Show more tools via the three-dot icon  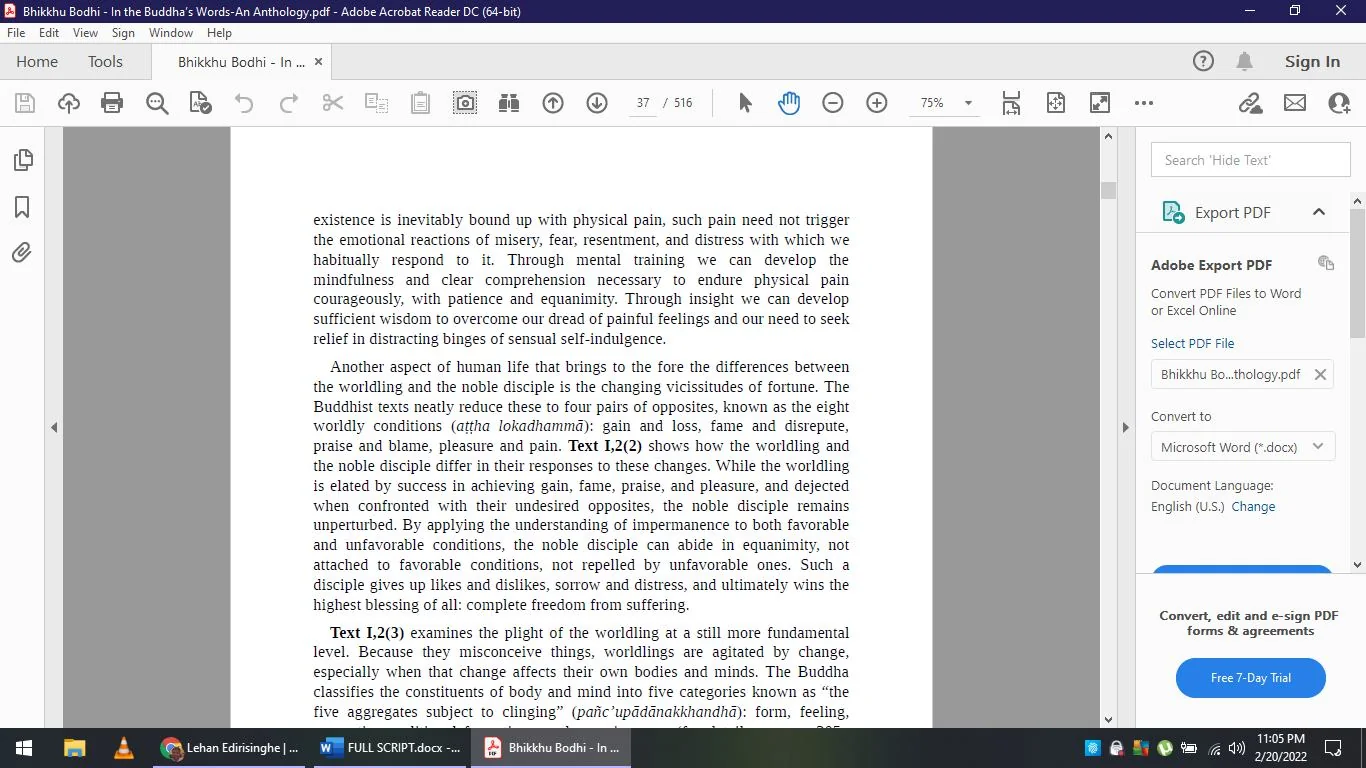coord(1144,103)
